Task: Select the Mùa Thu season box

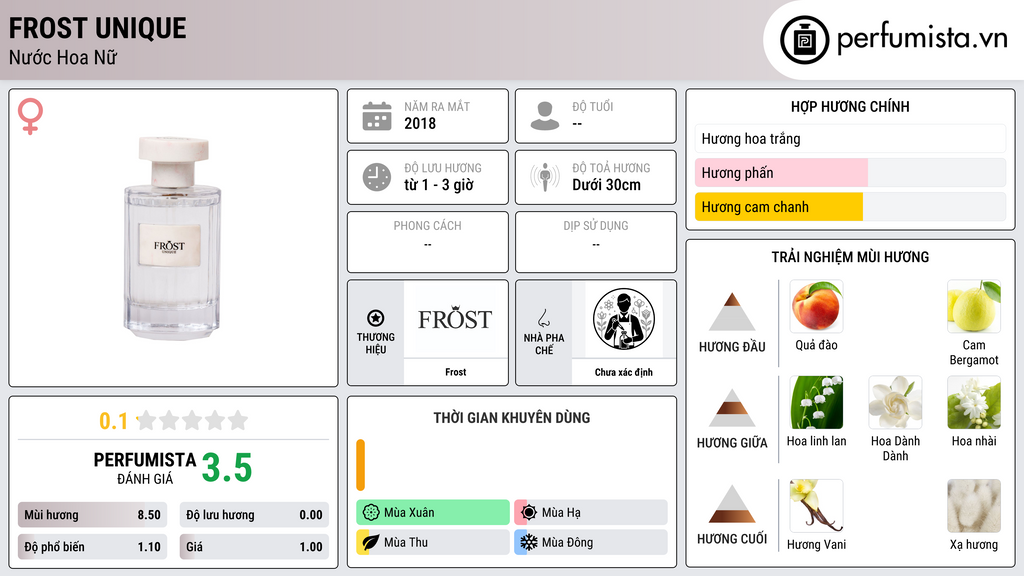Action: click(433, 542)
